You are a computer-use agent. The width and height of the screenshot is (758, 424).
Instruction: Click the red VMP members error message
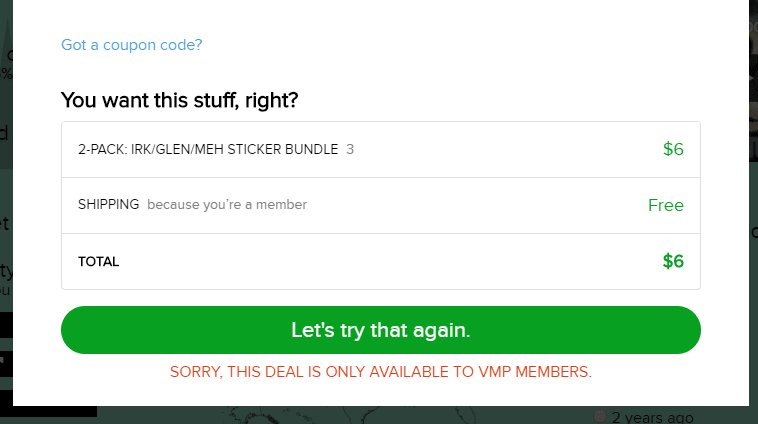pyautogui.click(x=381, y=372)
